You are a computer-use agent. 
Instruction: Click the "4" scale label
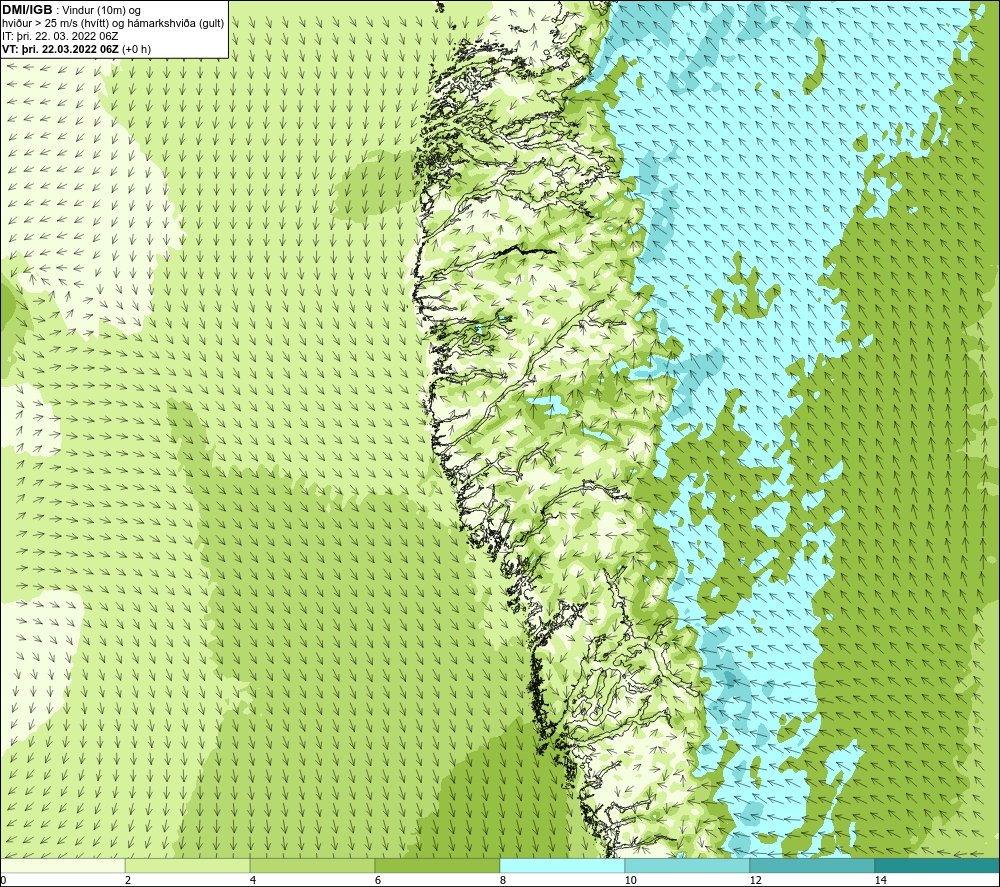[x=253, y=880]
